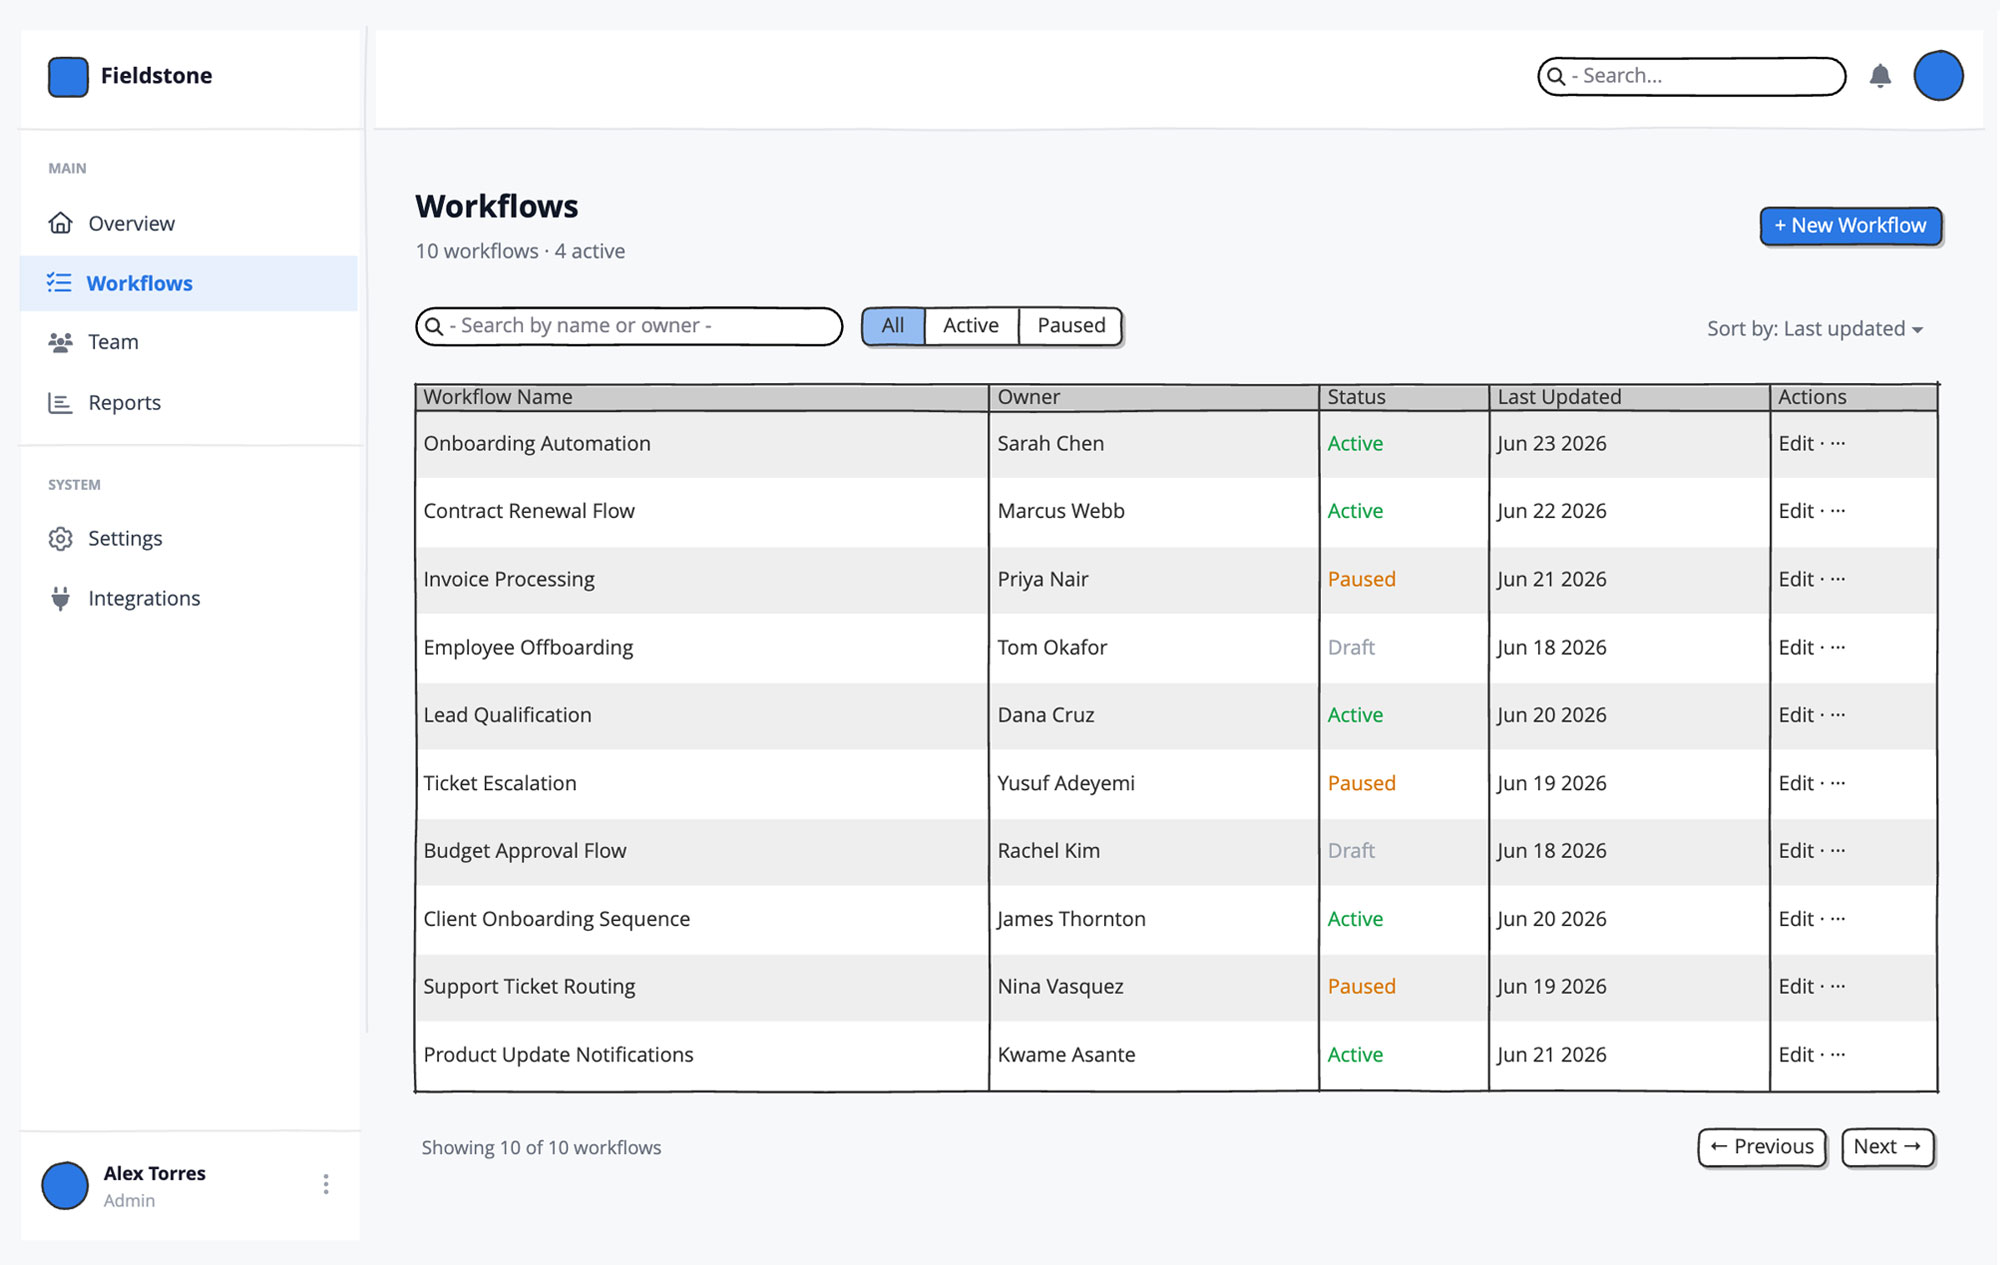Edit the Budget Approval Flow workflow

coord(1796,850)
